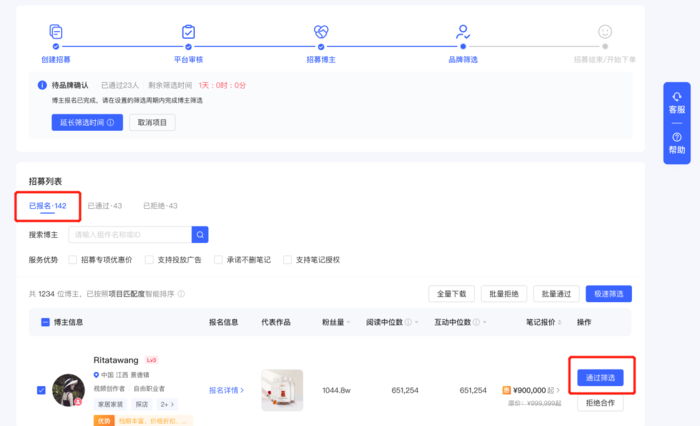Switch to the 已拒绝·43 tab
Screen dimensions: 700x426
click(159, 206)
